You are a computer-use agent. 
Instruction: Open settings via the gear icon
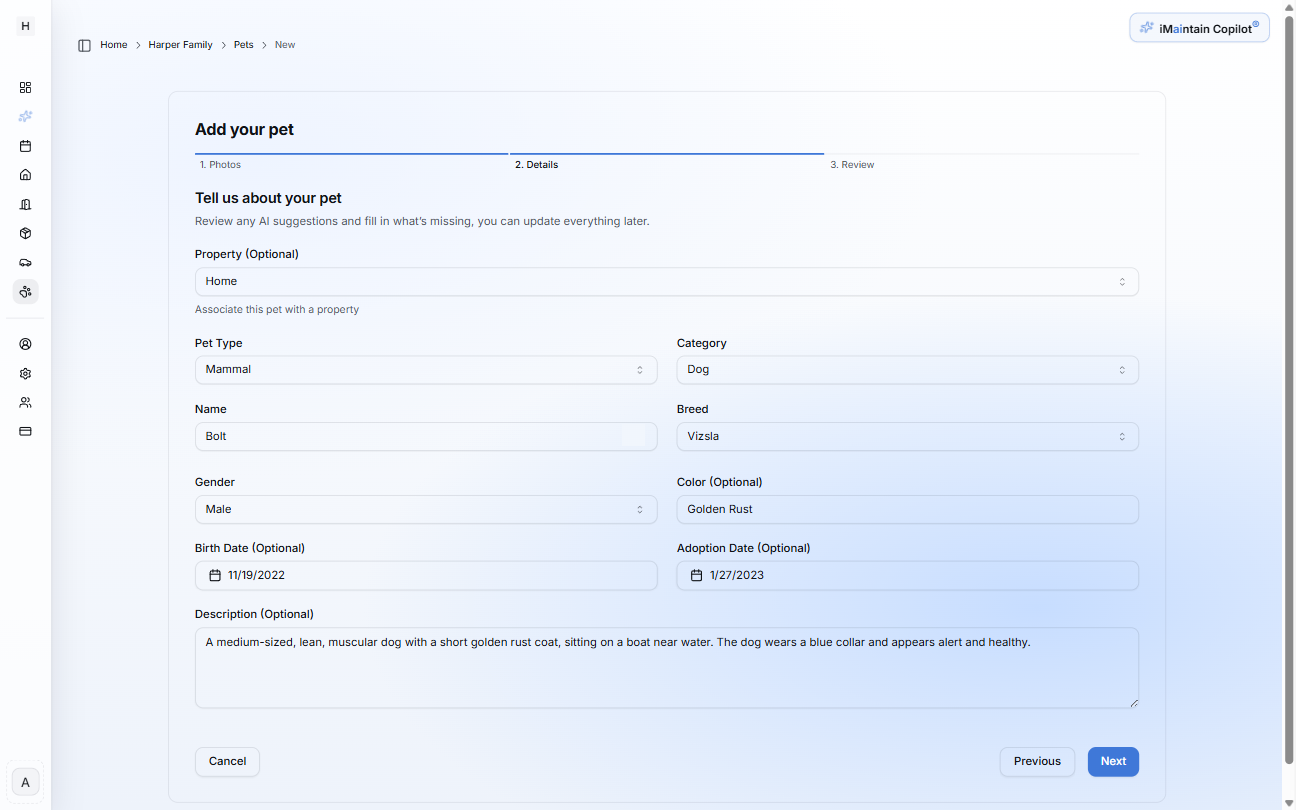coord(25,372)
